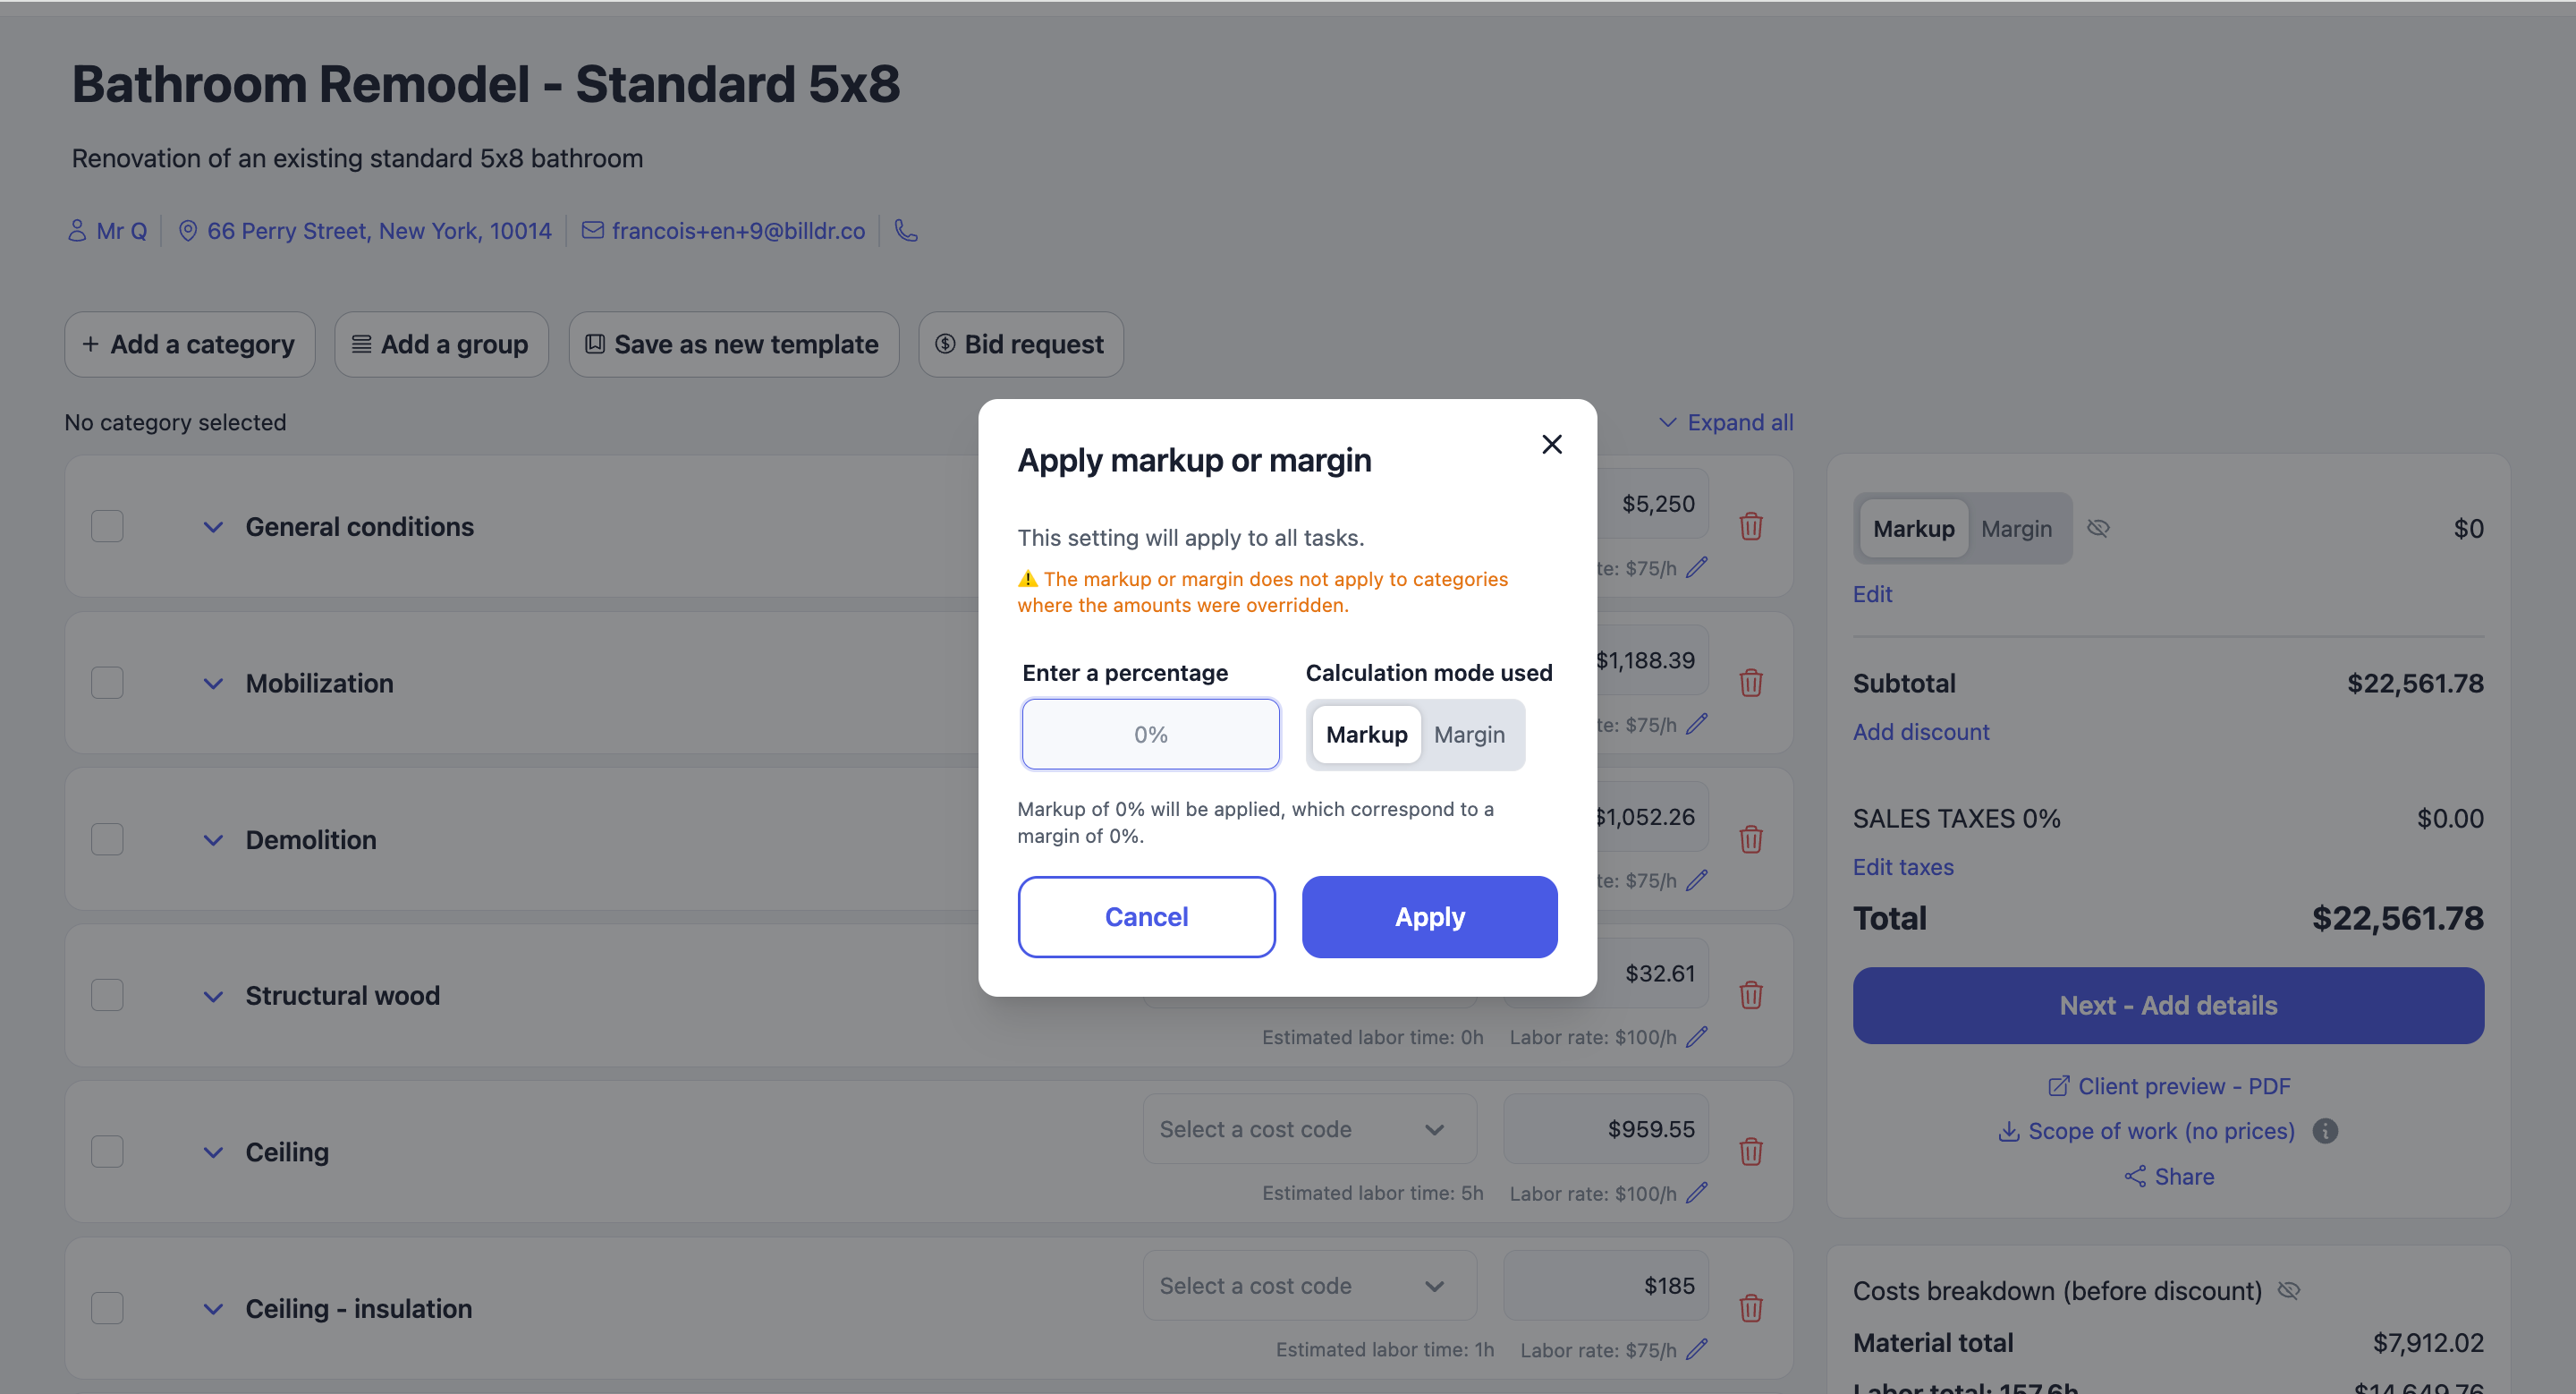Toggle markup visibility eye icon in summary
The width and height of the screenshot is (2576, 1394).
point(2098,528)
